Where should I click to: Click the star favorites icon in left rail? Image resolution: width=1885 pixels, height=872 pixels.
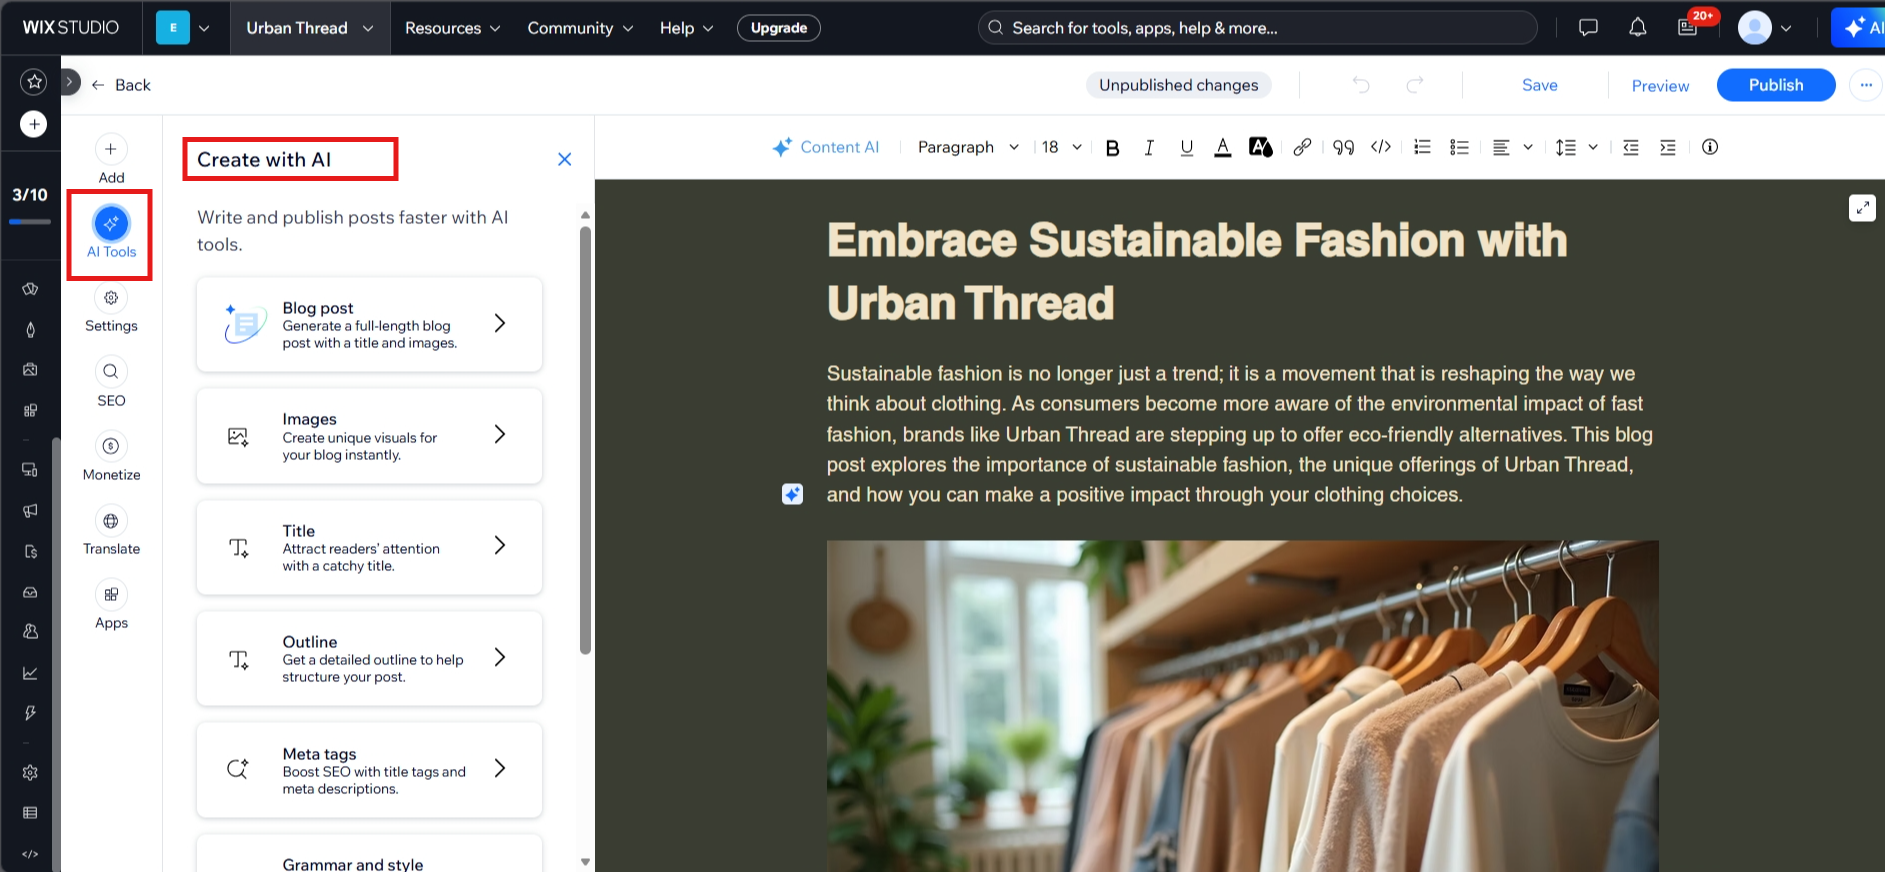34,82
